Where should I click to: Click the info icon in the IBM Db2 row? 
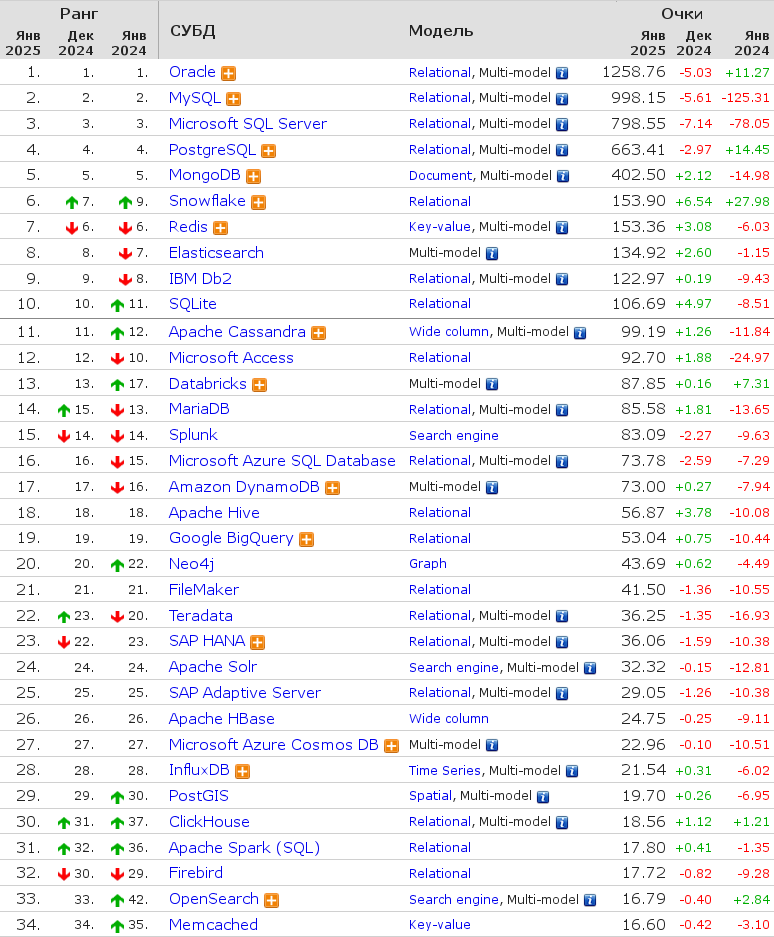(562, 280)
